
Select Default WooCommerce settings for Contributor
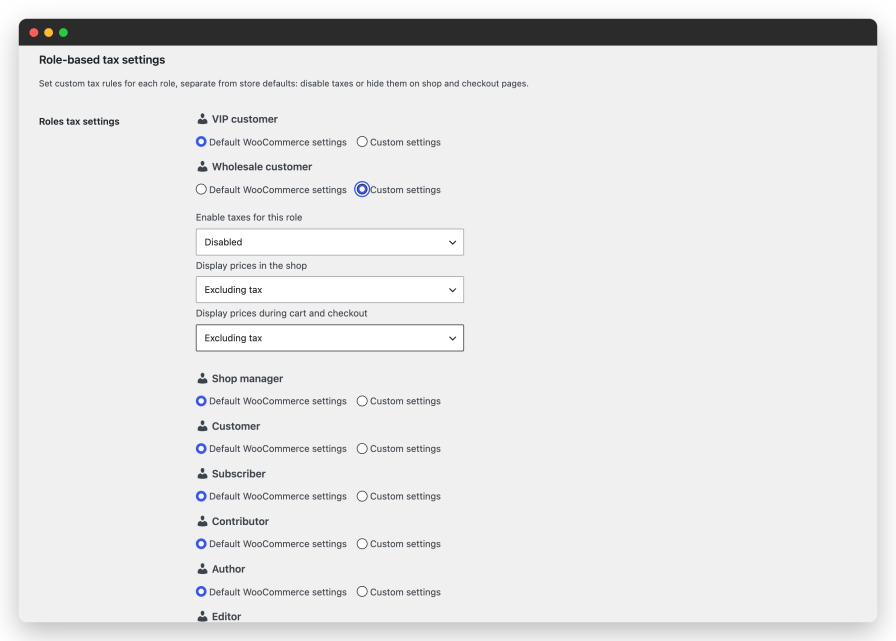coord(201,544)
